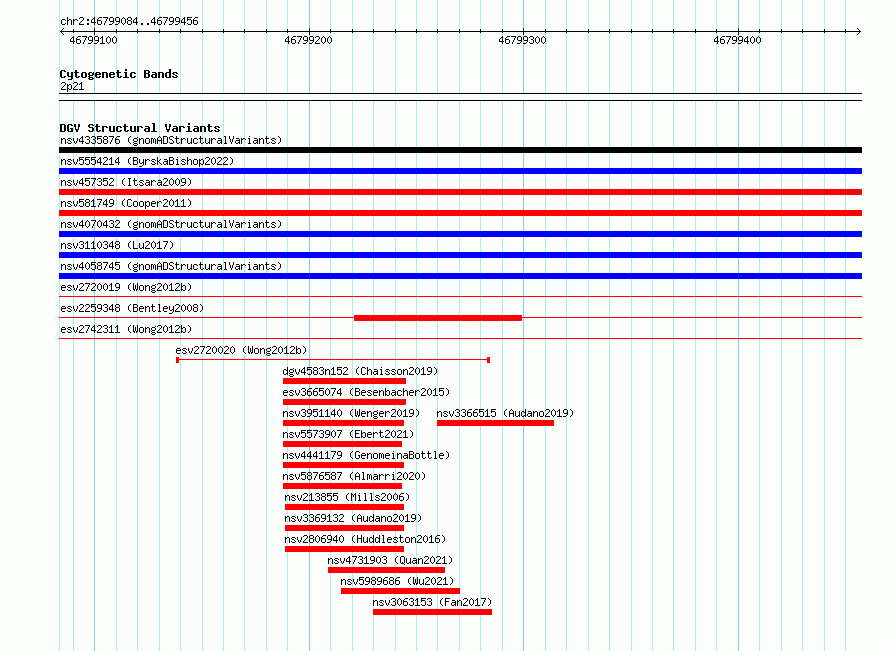This screenshot has height=651, width=890.
Task: Select the 2p21 cytogenetic band label
Action: (x=72, y=86)
